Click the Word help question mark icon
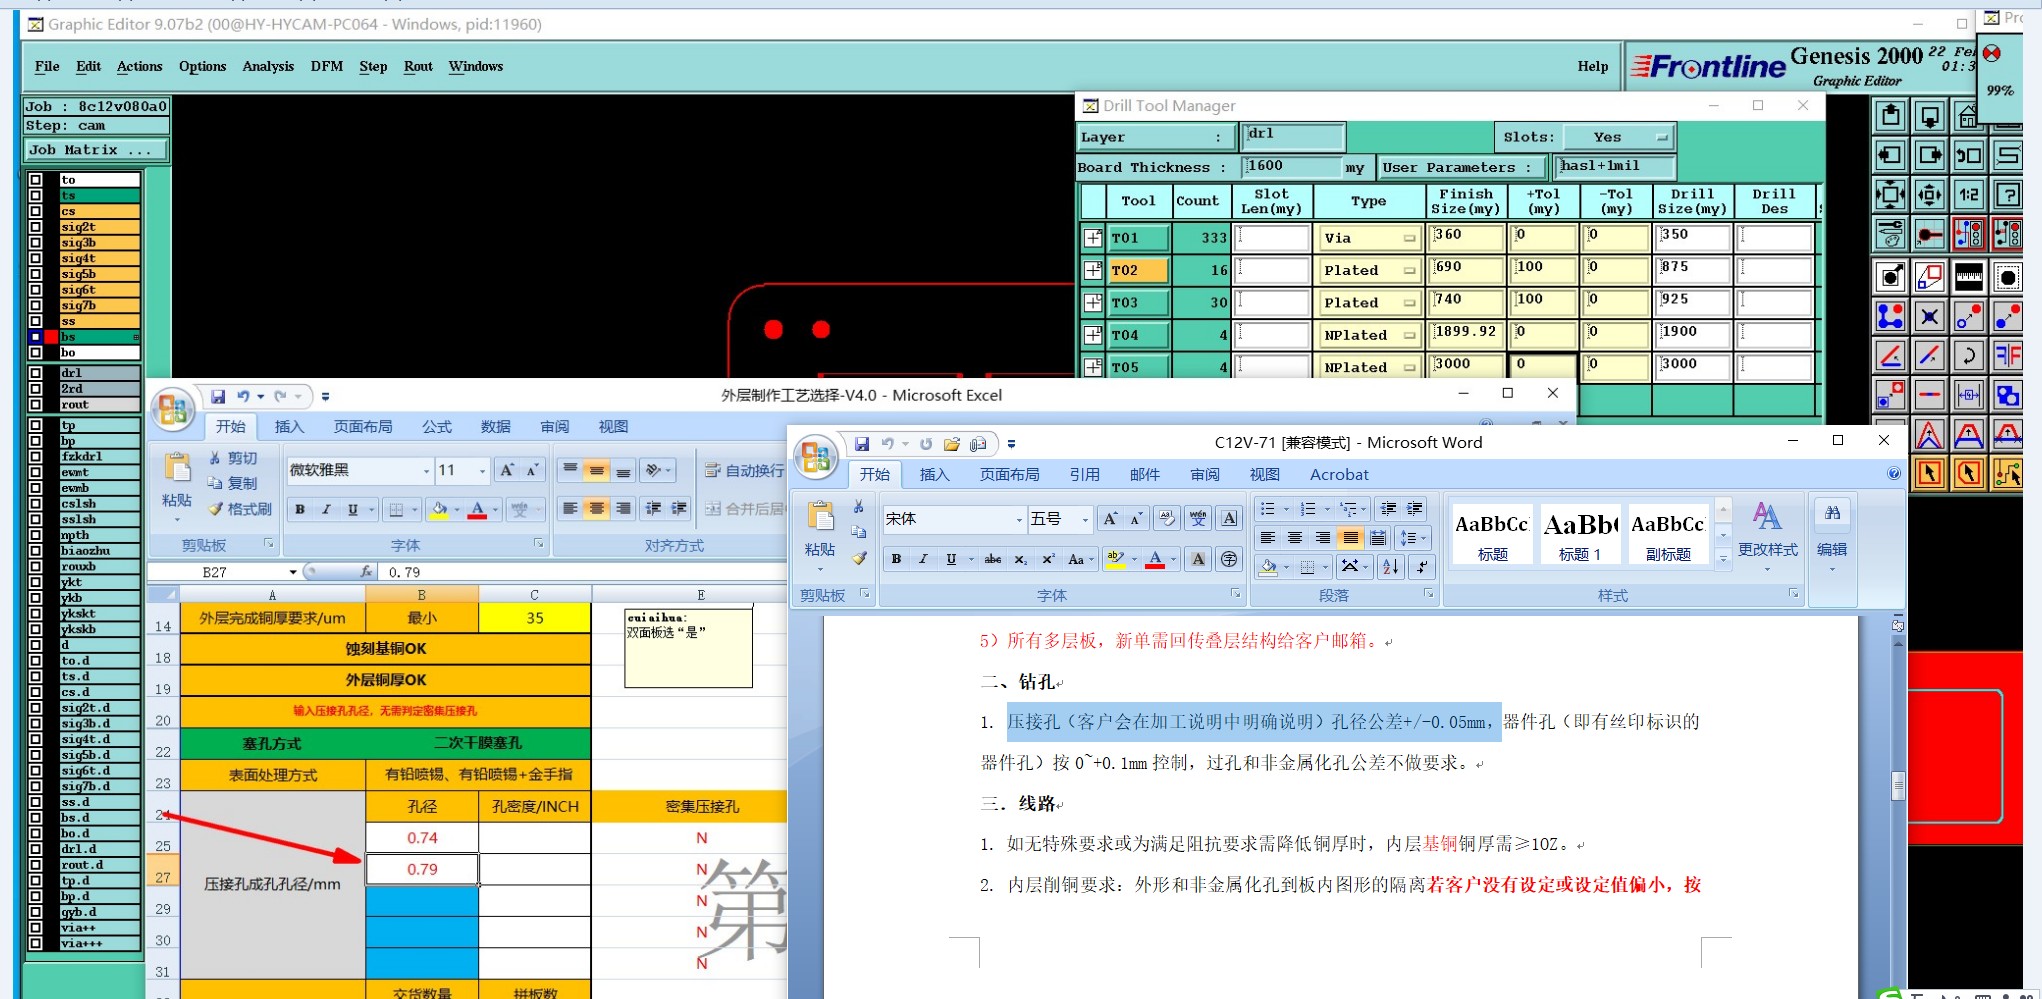Screen dimensions: 2042x999 pos(1893,474)
